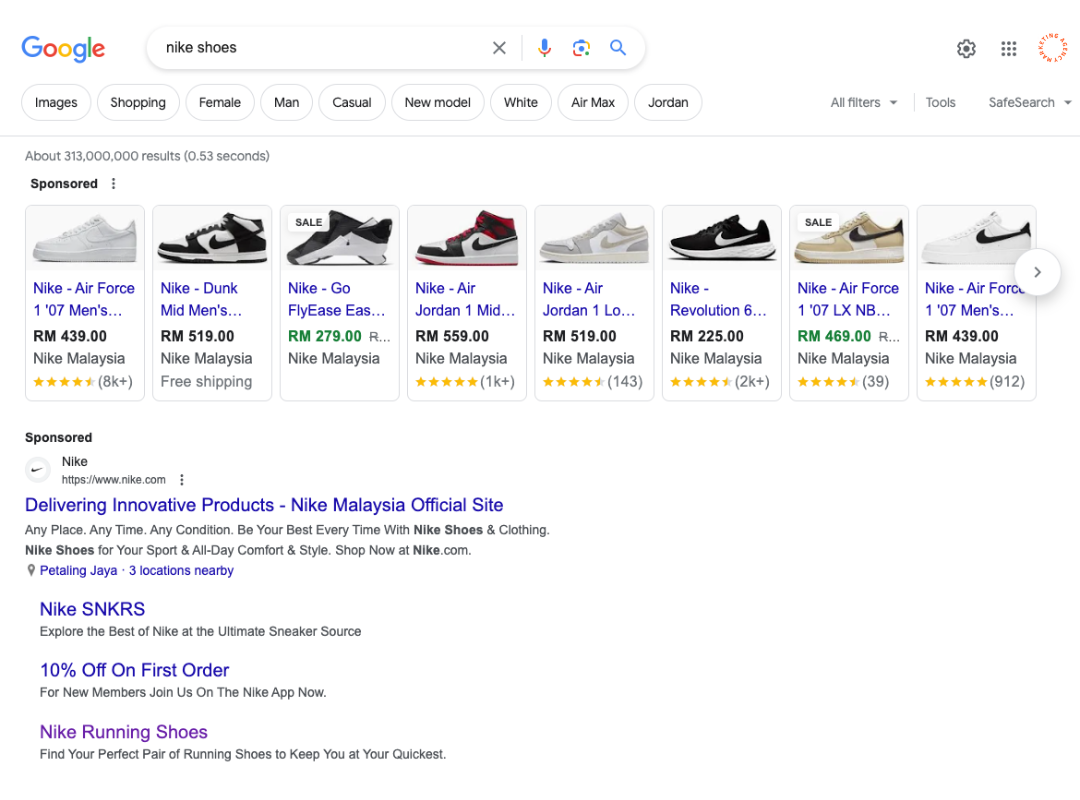Image resolution: width=1080 pixels, height=800 pixels.
Task: Clear the search box with X icon
Action: tap(499, 48)
